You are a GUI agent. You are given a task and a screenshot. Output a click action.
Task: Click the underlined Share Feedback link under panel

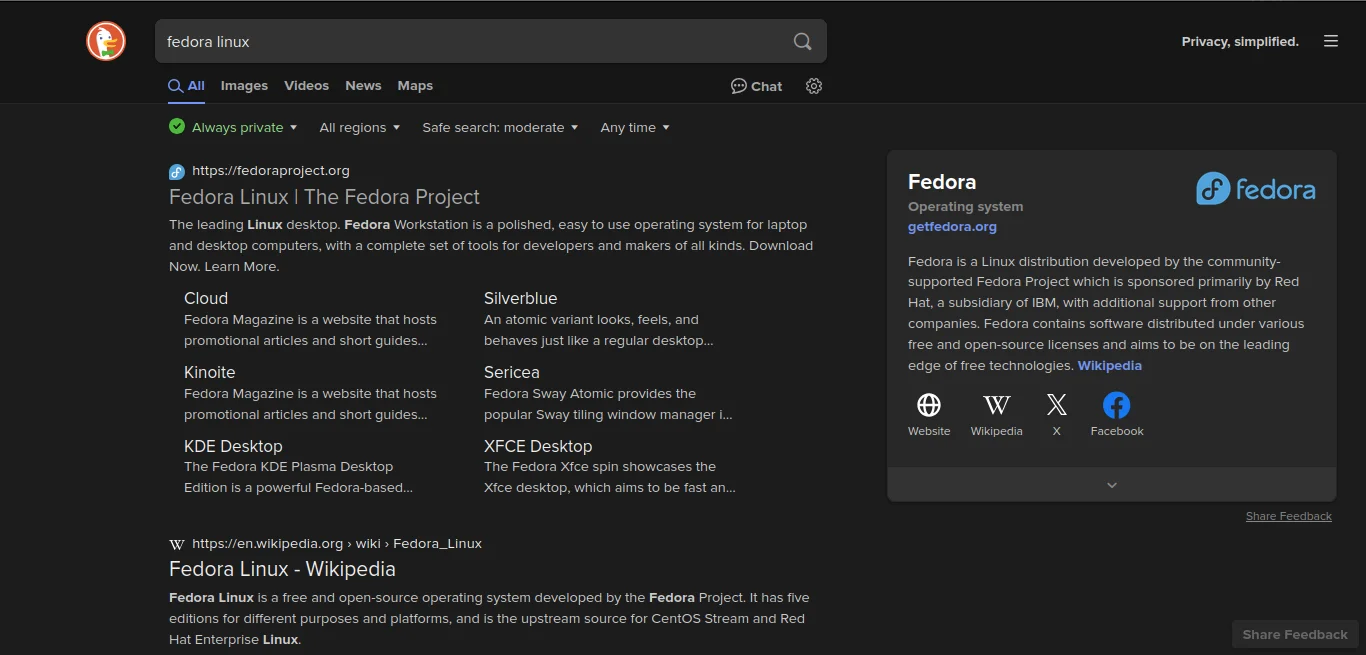(1289, 516)
